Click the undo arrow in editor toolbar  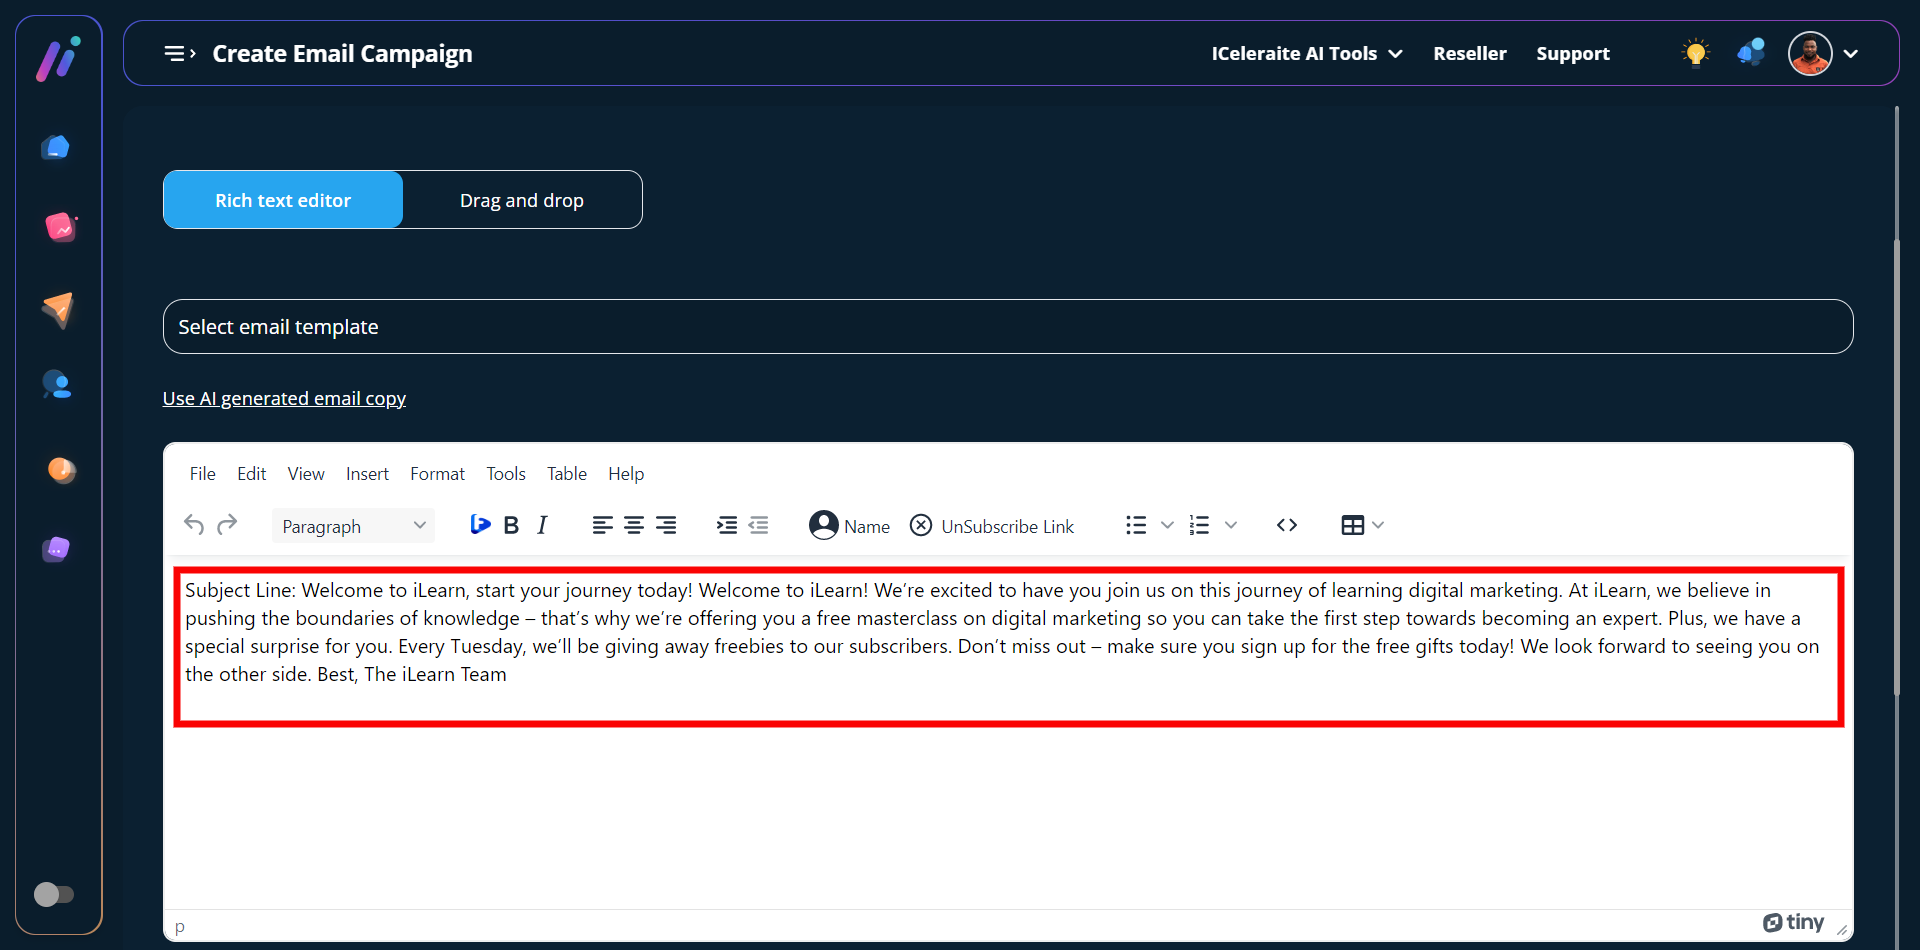point(194,525)
